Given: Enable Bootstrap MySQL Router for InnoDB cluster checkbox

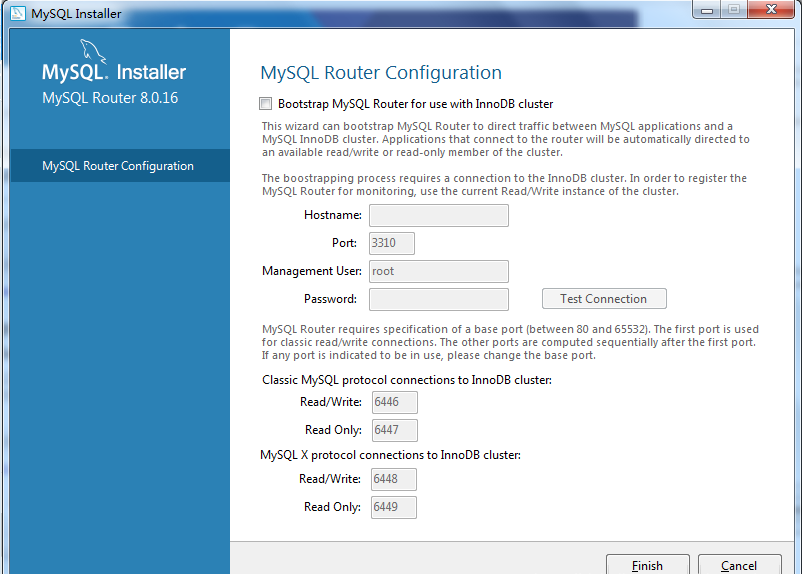Looking at the screenshot, I should 265,104.
